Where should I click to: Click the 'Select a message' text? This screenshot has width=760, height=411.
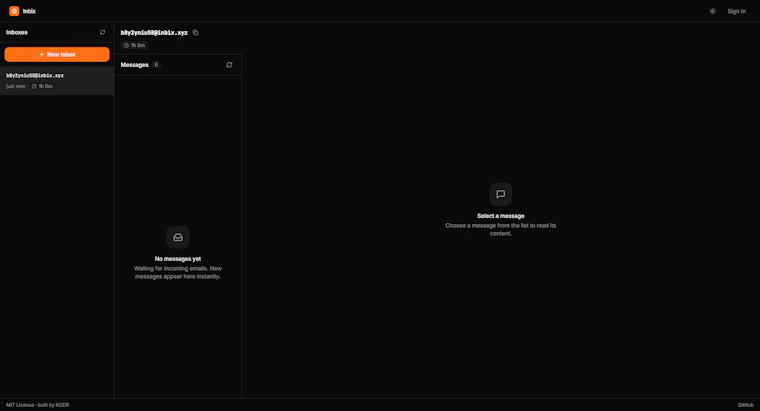coord(501,216)
